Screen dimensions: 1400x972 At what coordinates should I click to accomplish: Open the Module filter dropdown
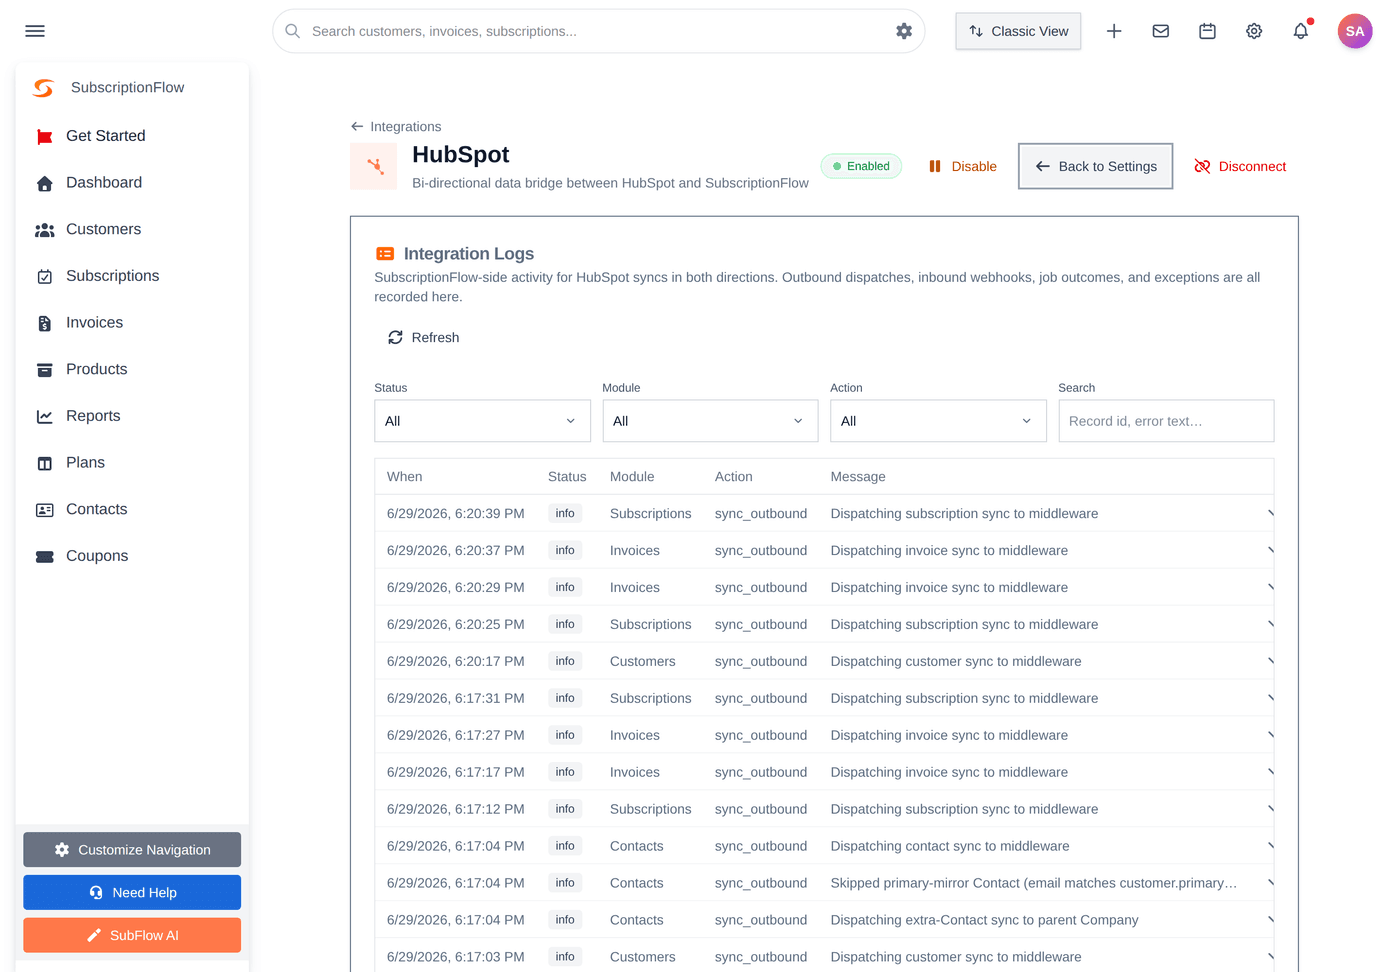(710, 421)
